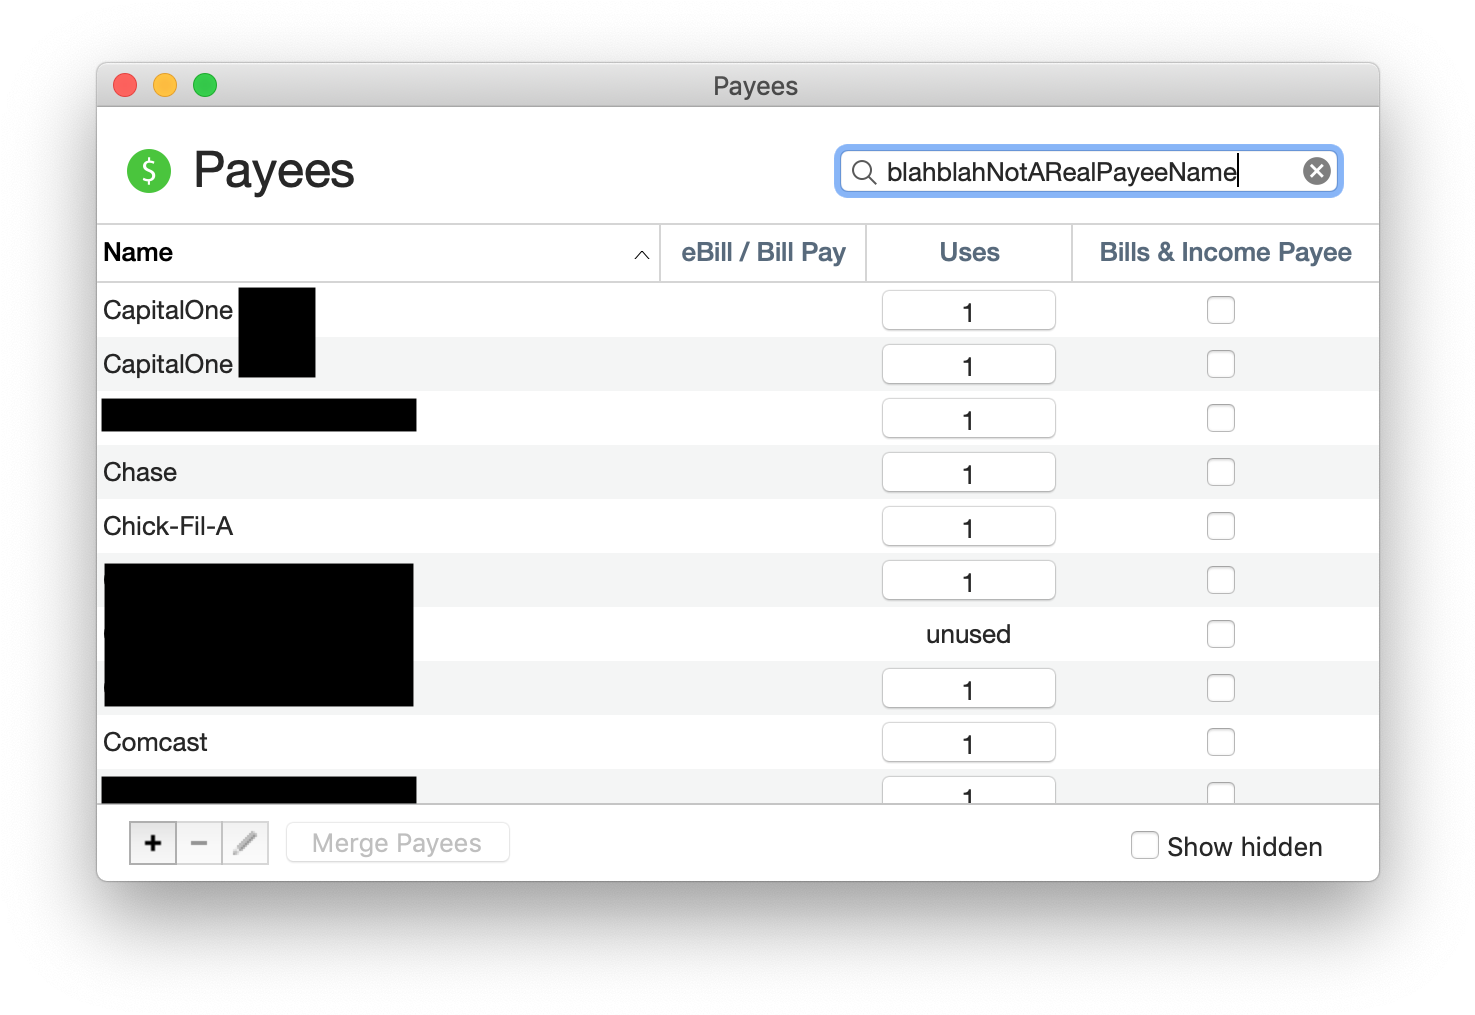Click the green dollar sign Payees icon
The height and width of the screenshot is (1015, 1475).
pyautogui.click(x=149, y=171)
